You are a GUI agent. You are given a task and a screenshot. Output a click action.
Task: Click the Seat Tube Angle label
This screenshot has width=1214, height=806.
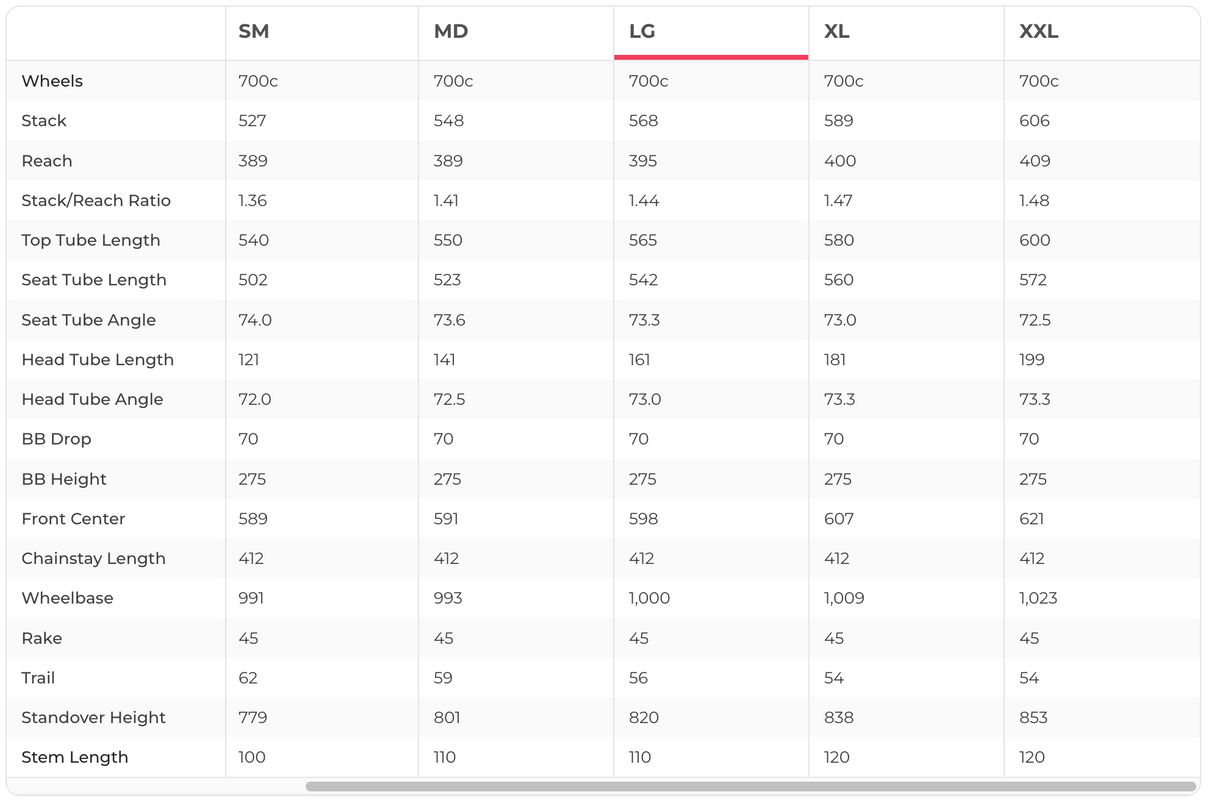89,320
